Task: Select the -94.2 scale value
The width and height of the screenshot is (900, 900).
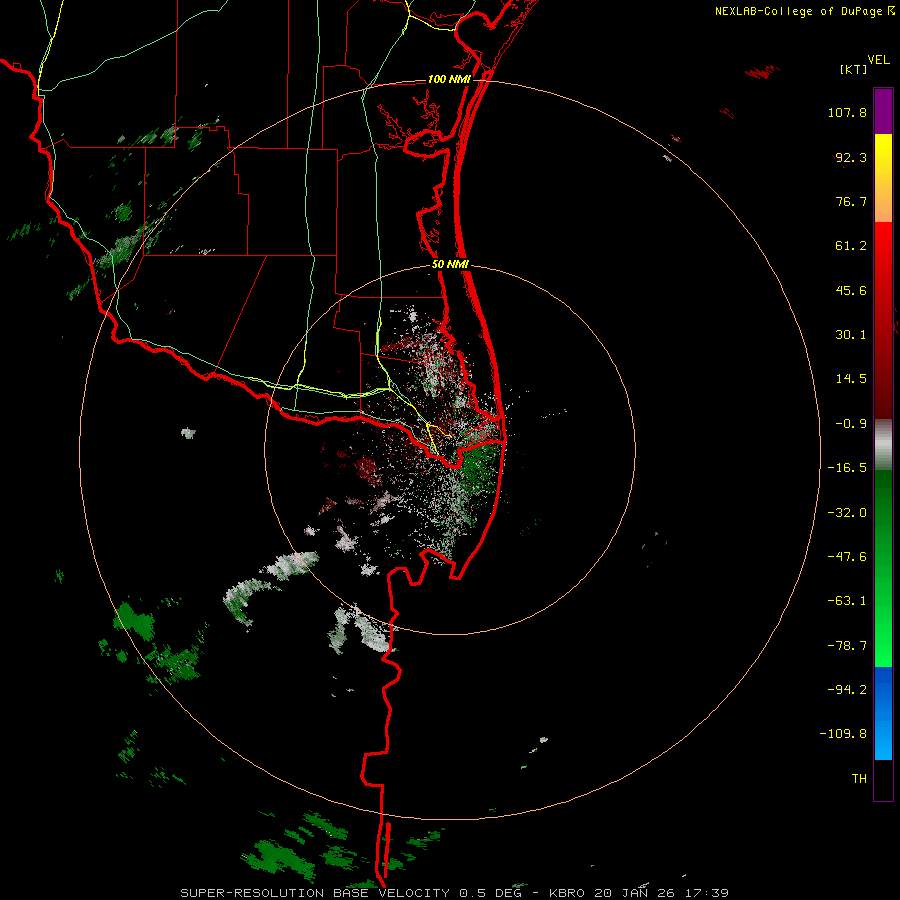Action: tap(847, 689)
